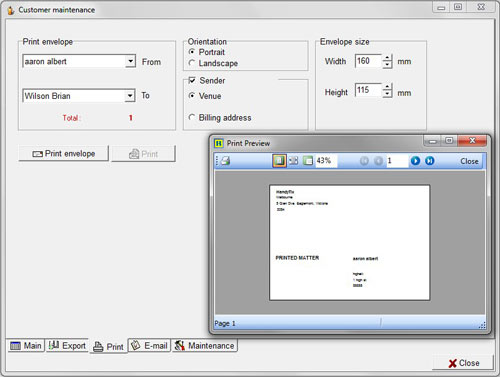Jump to last page in Print Preview
This screenshot has height=377, width=500.
coord(430,161)
